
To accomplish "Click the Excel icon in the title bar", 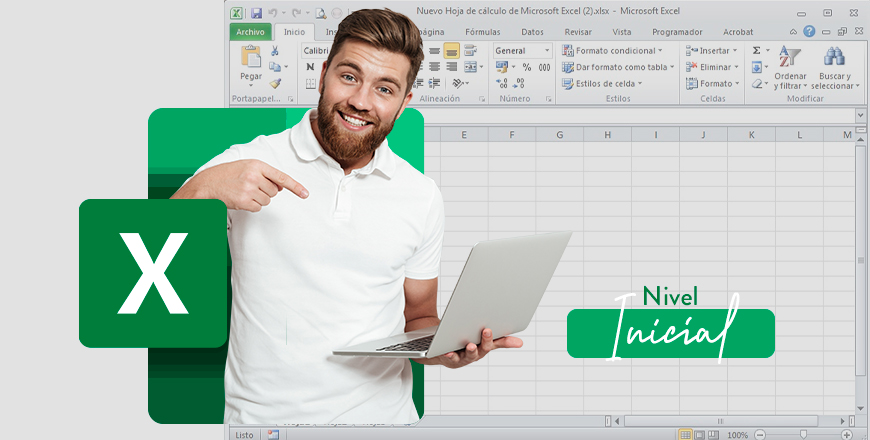I will click(x=236, y=13).
